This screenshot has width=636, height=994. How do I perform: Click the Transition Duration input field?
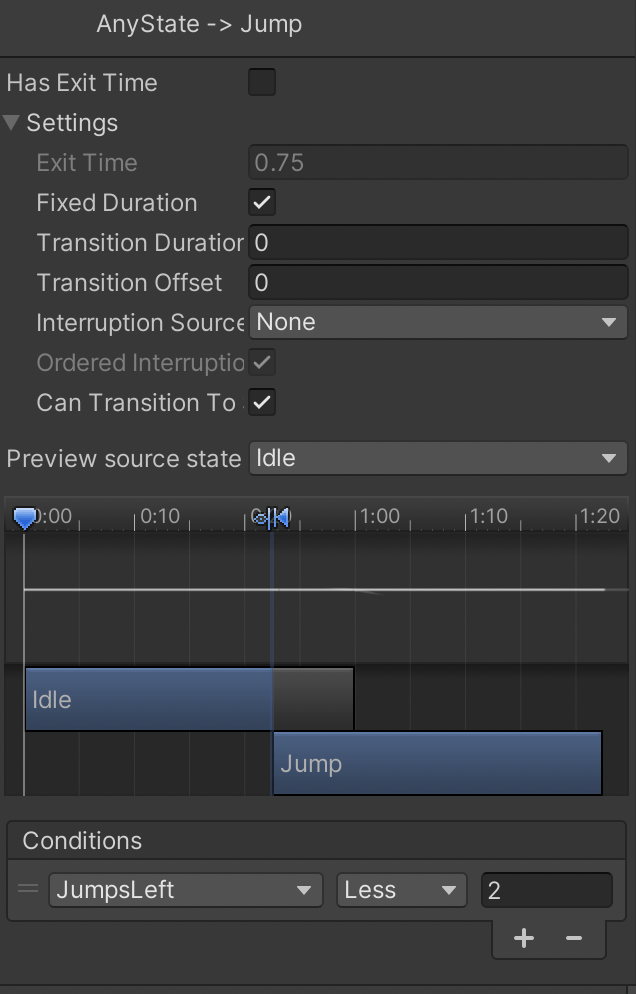437,242
